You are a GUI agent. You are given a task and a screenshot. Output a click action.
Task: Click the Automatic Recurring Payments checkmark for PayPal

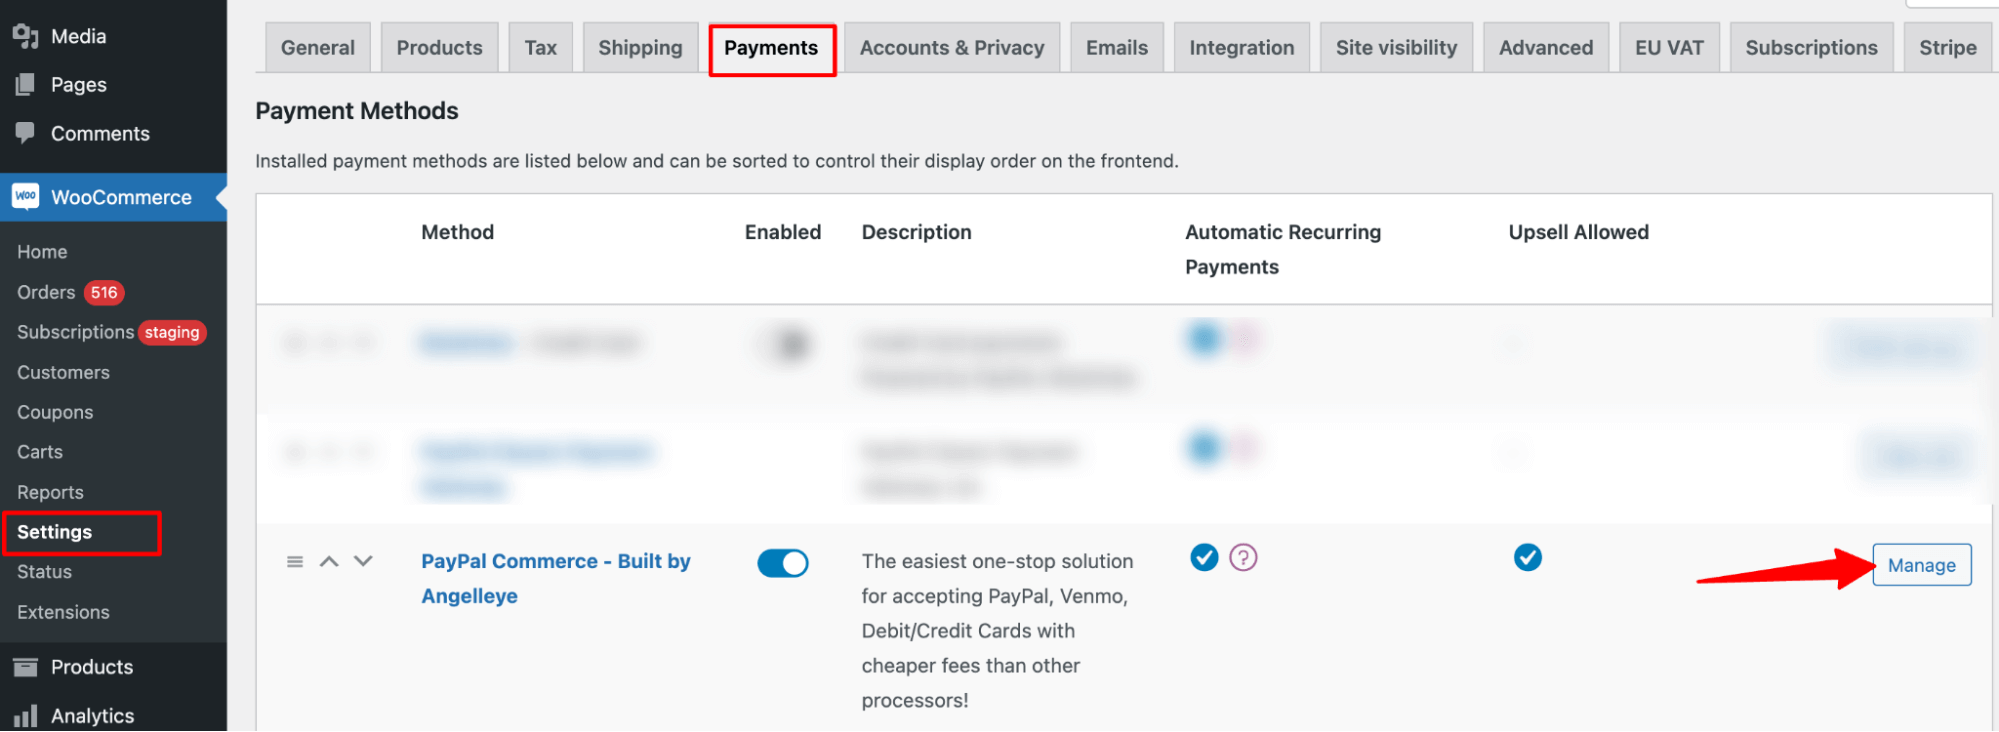[x=1204, y=557]
